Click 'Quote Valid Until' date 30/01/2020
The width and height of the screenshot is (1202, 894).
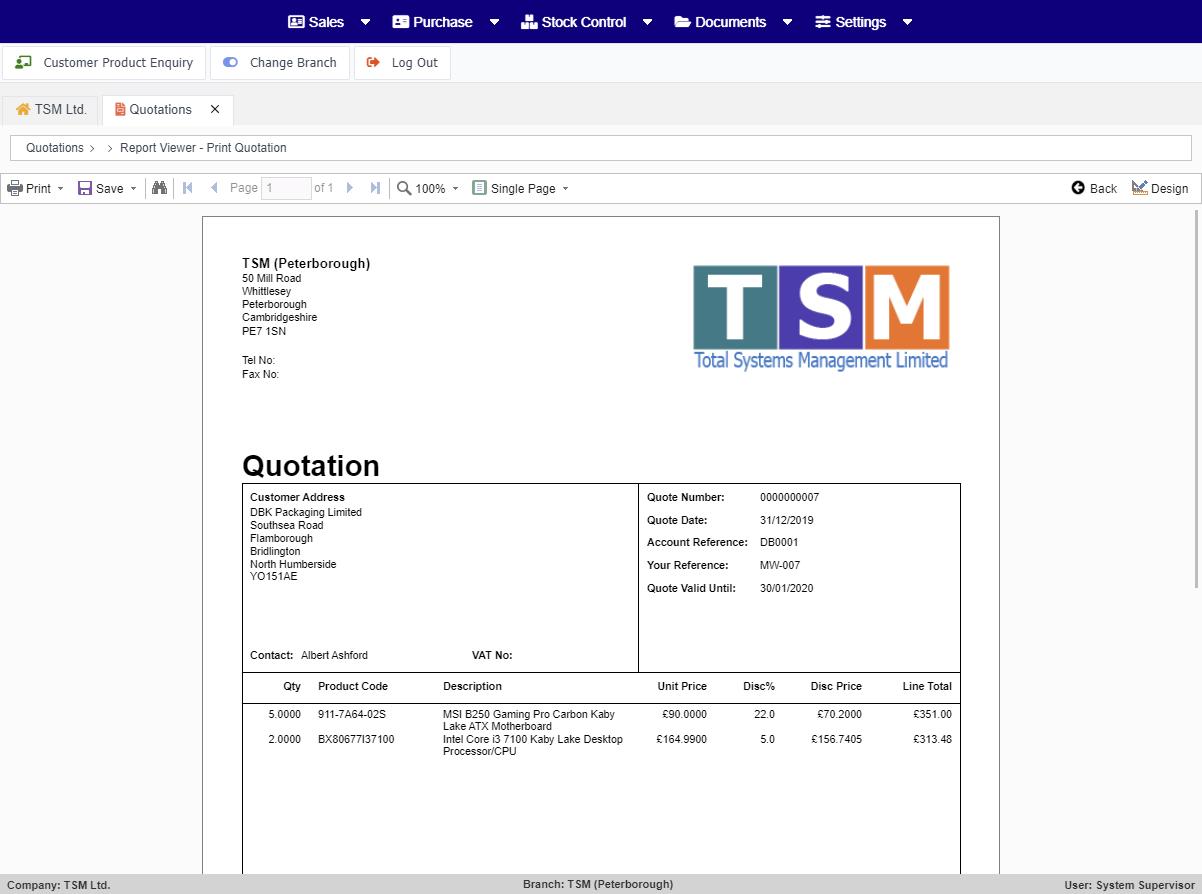(x=787, y=588)
